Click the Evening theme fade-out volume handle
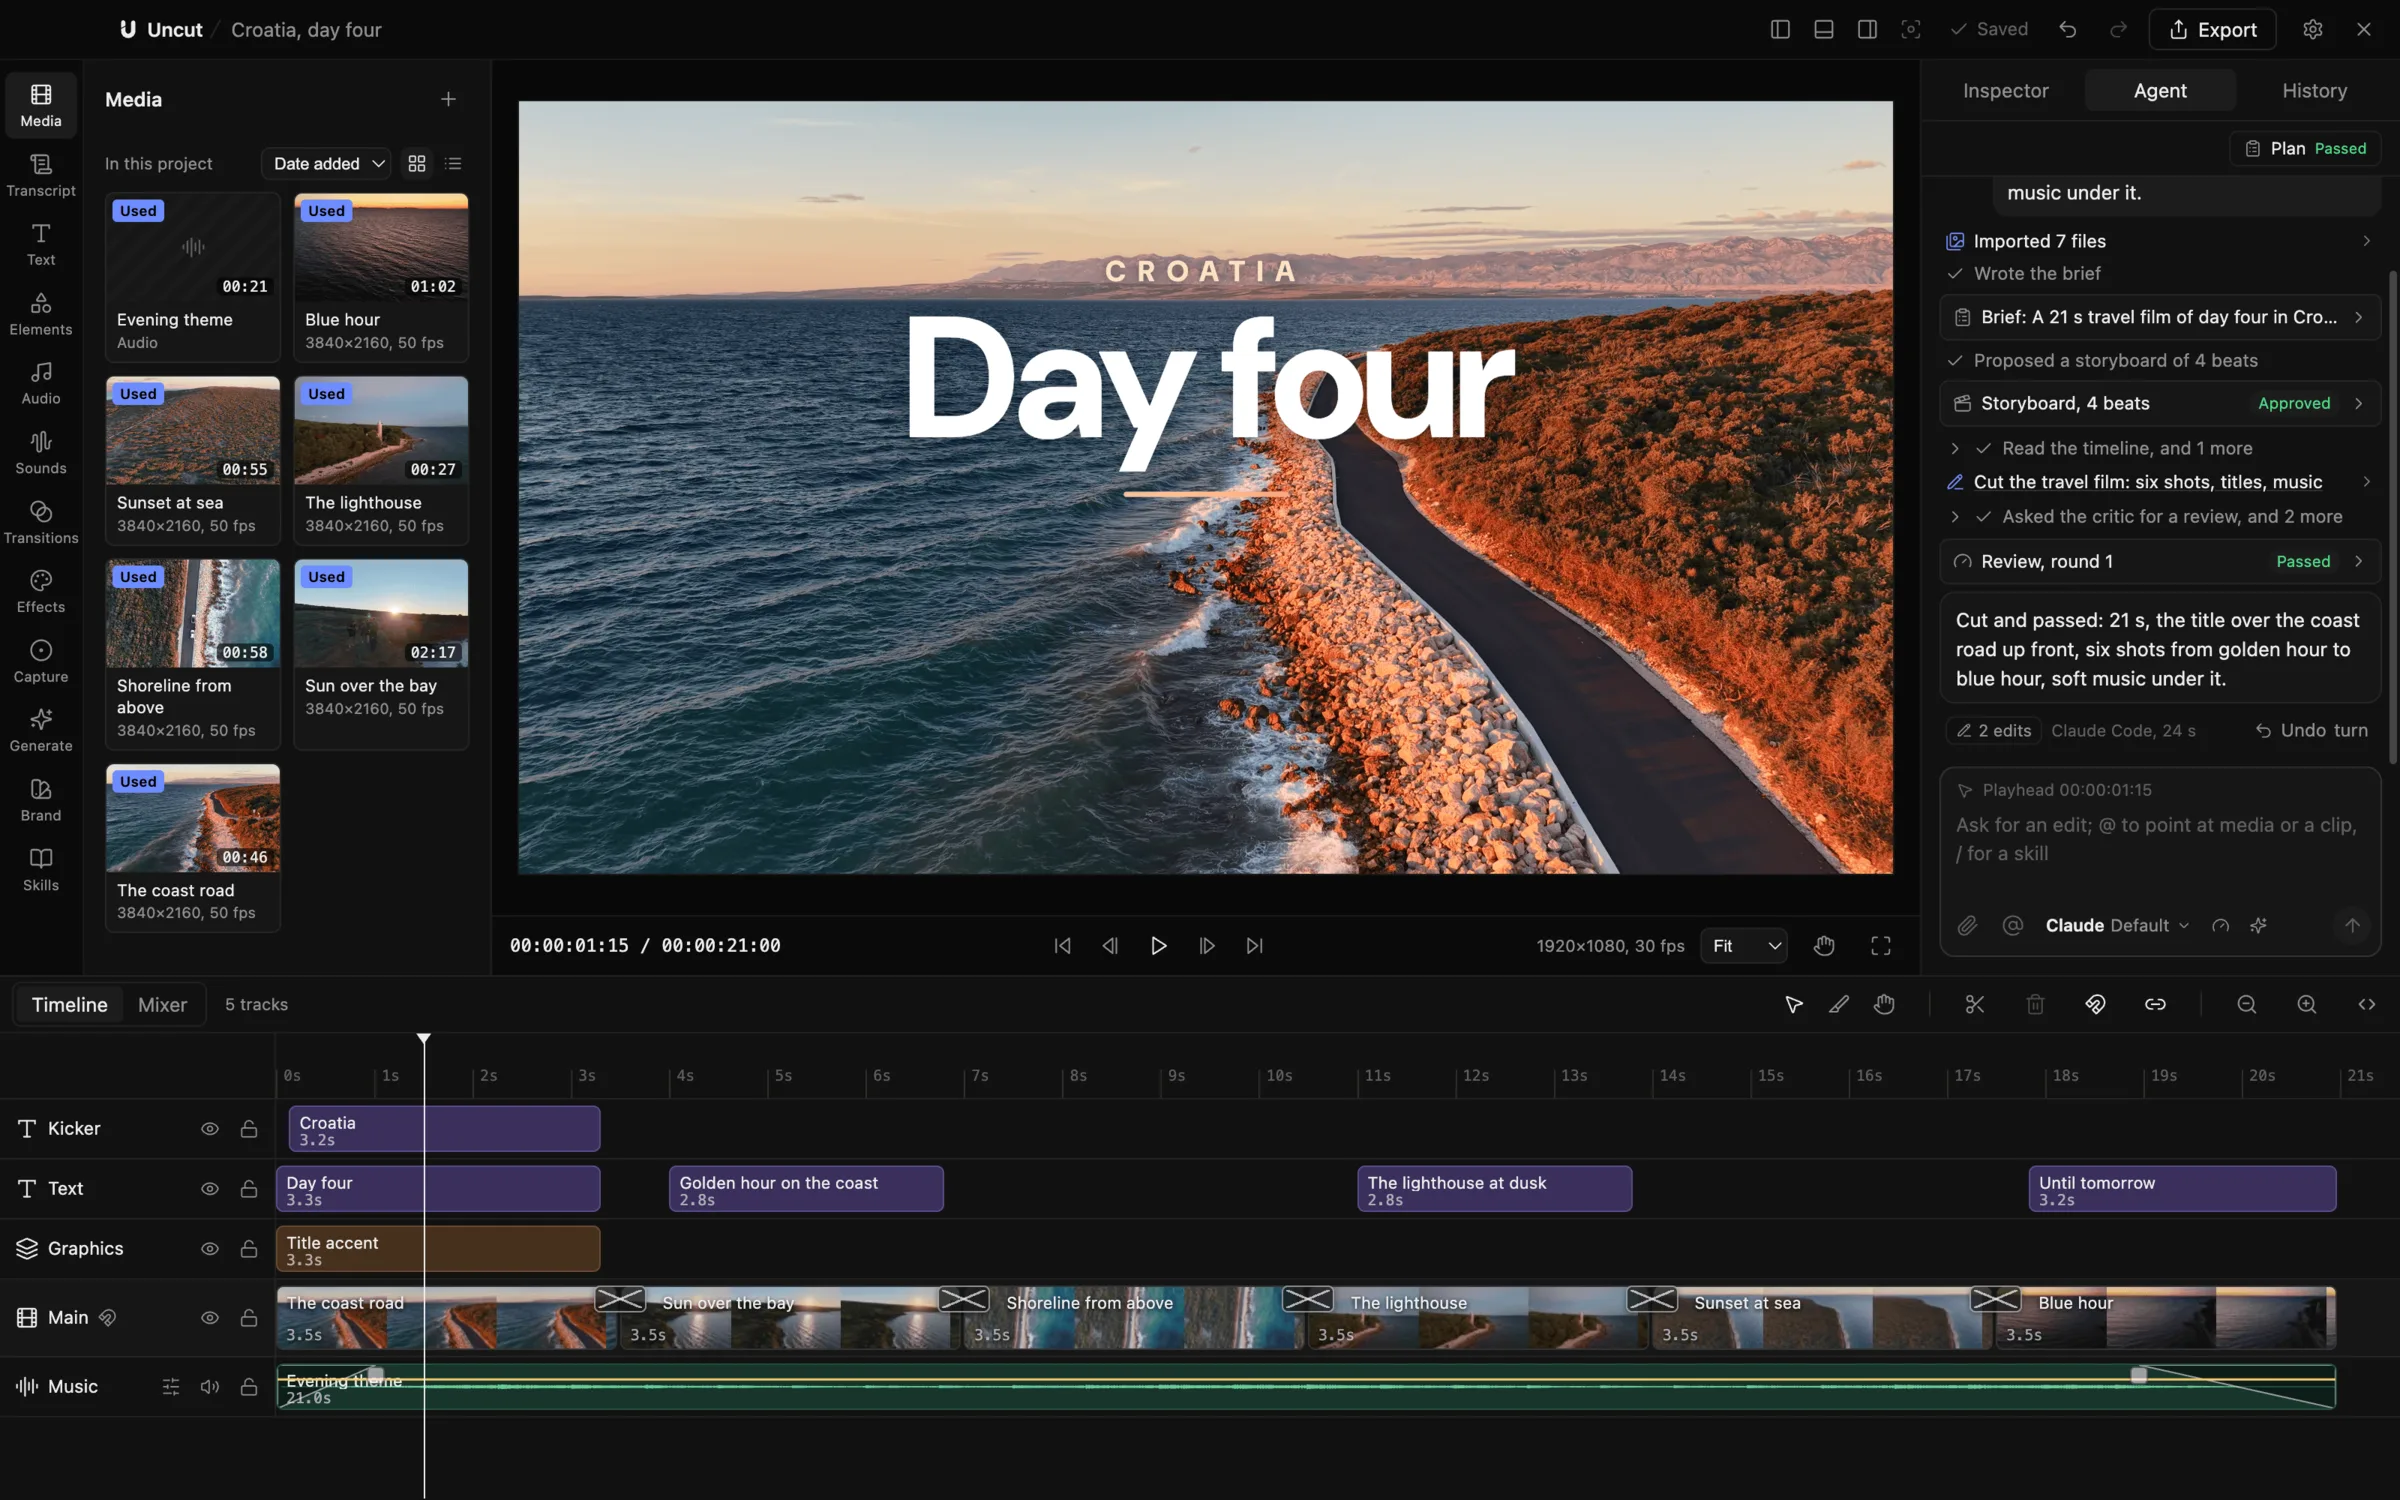 tap(2138, 1375)
